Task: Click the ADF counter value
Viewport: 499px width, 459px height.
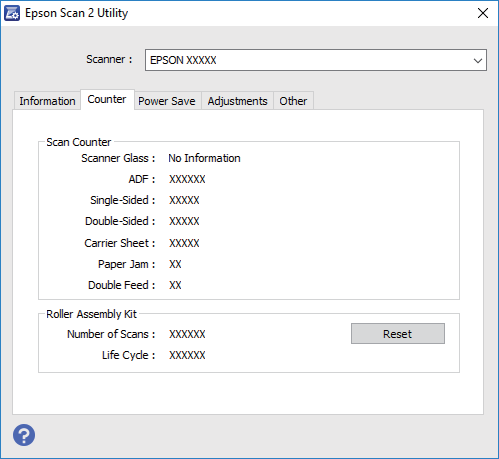Action: [187, 179]
